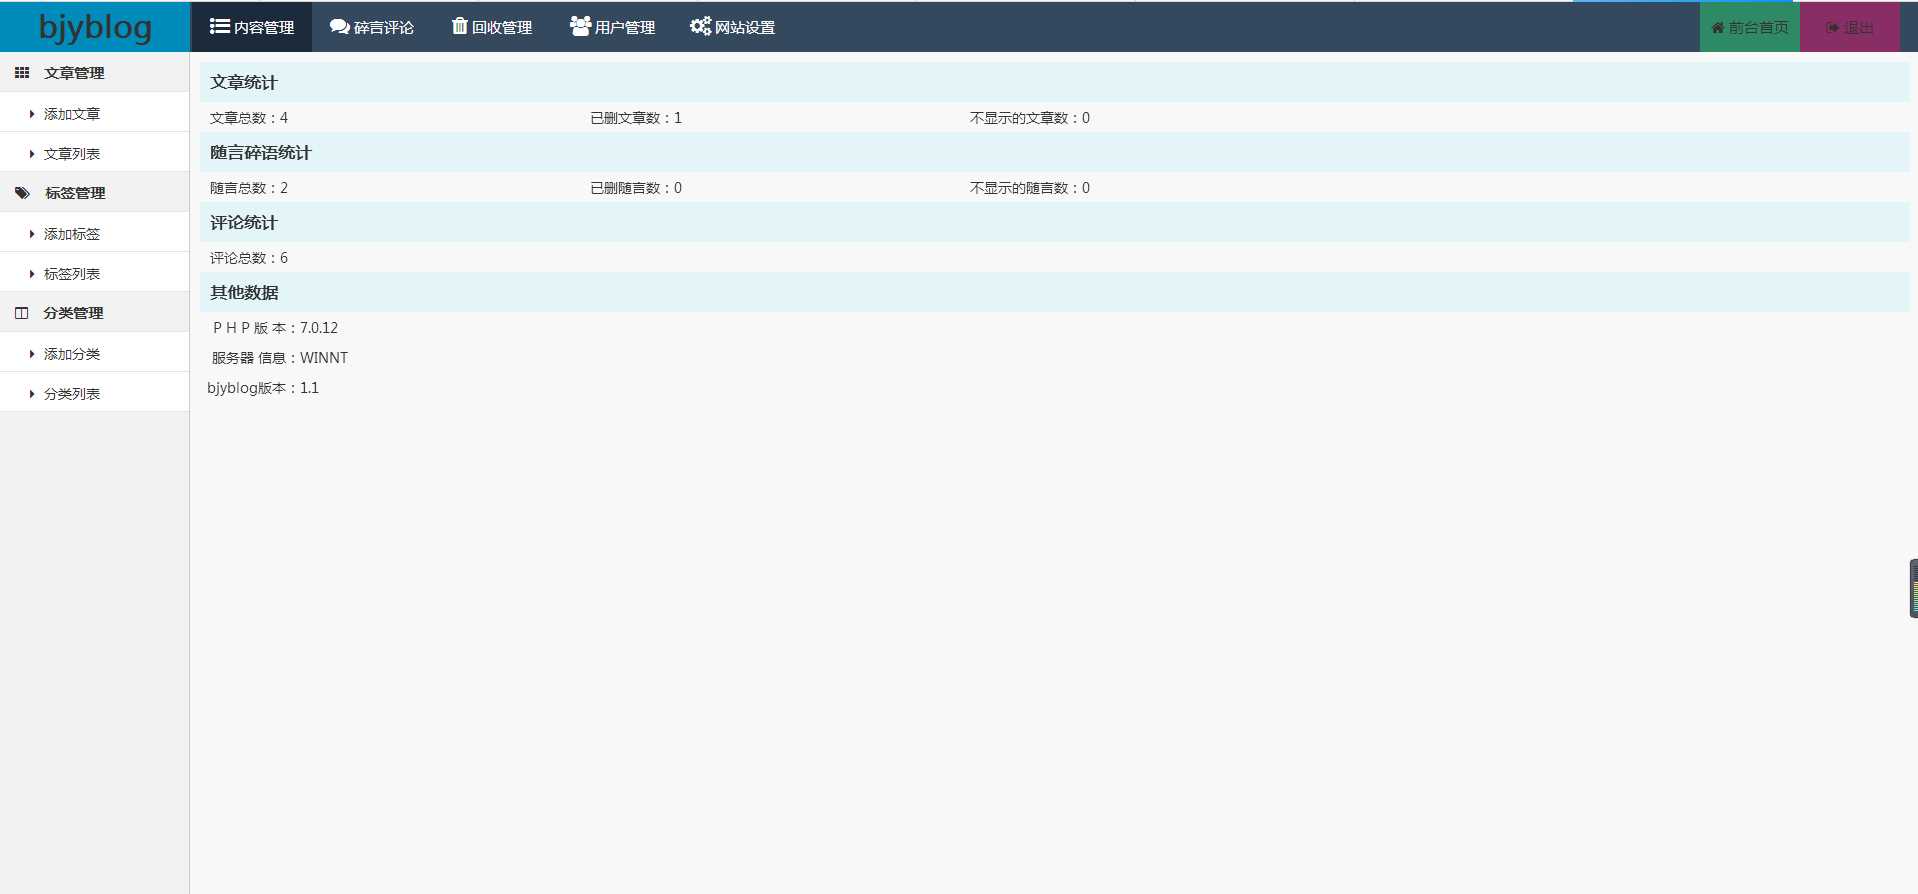
Task: Click the arrow beside 添加标签
Action: coord(32,234)
